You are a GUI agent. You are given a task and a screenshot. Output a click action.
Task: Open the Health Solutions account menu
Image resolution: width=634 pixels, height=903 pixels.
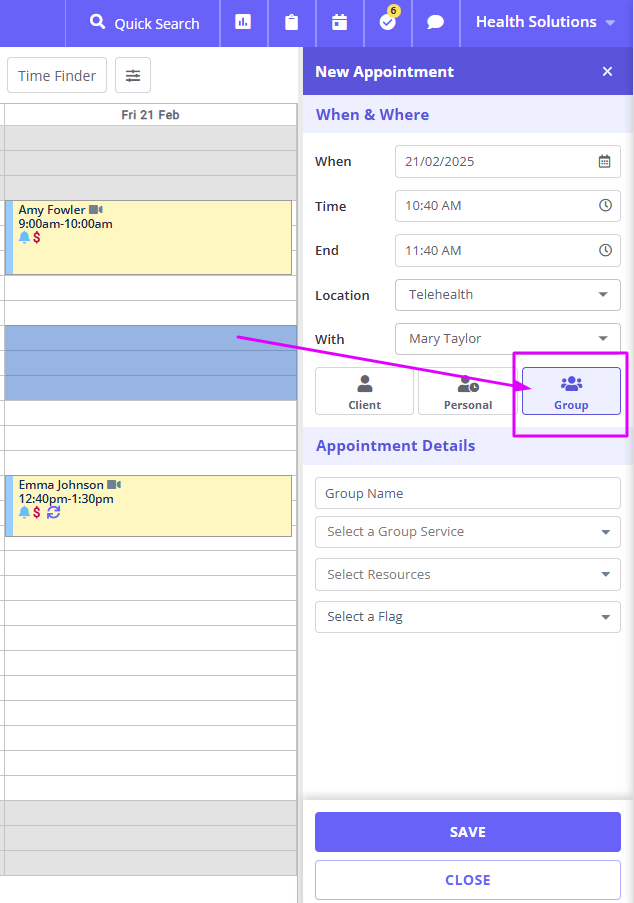545,22
